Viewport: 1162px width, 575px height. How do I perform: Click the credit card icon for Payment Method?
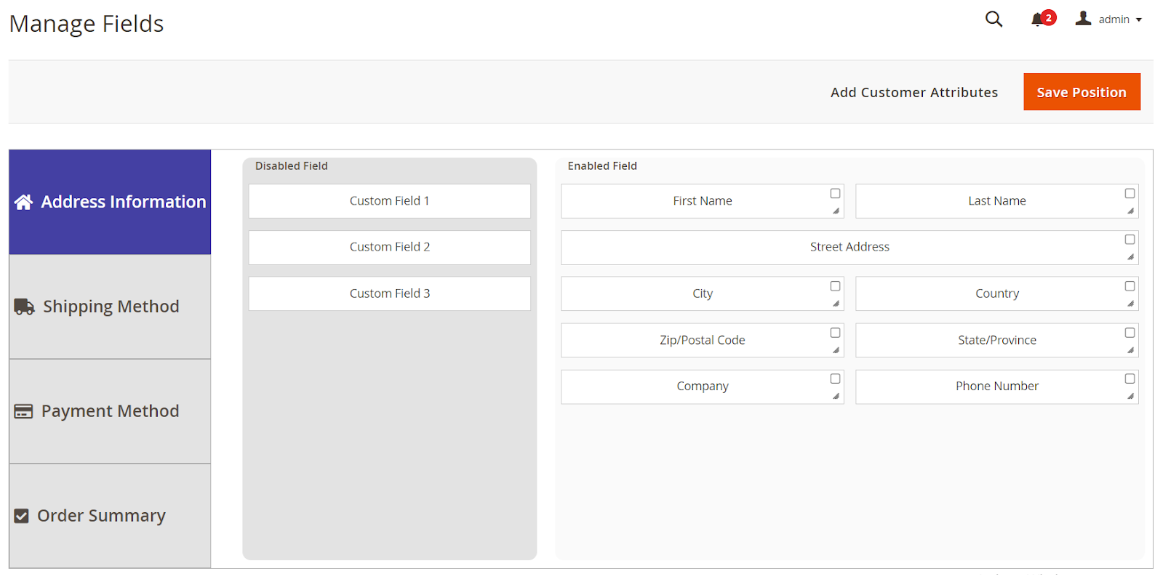[23, 412]
